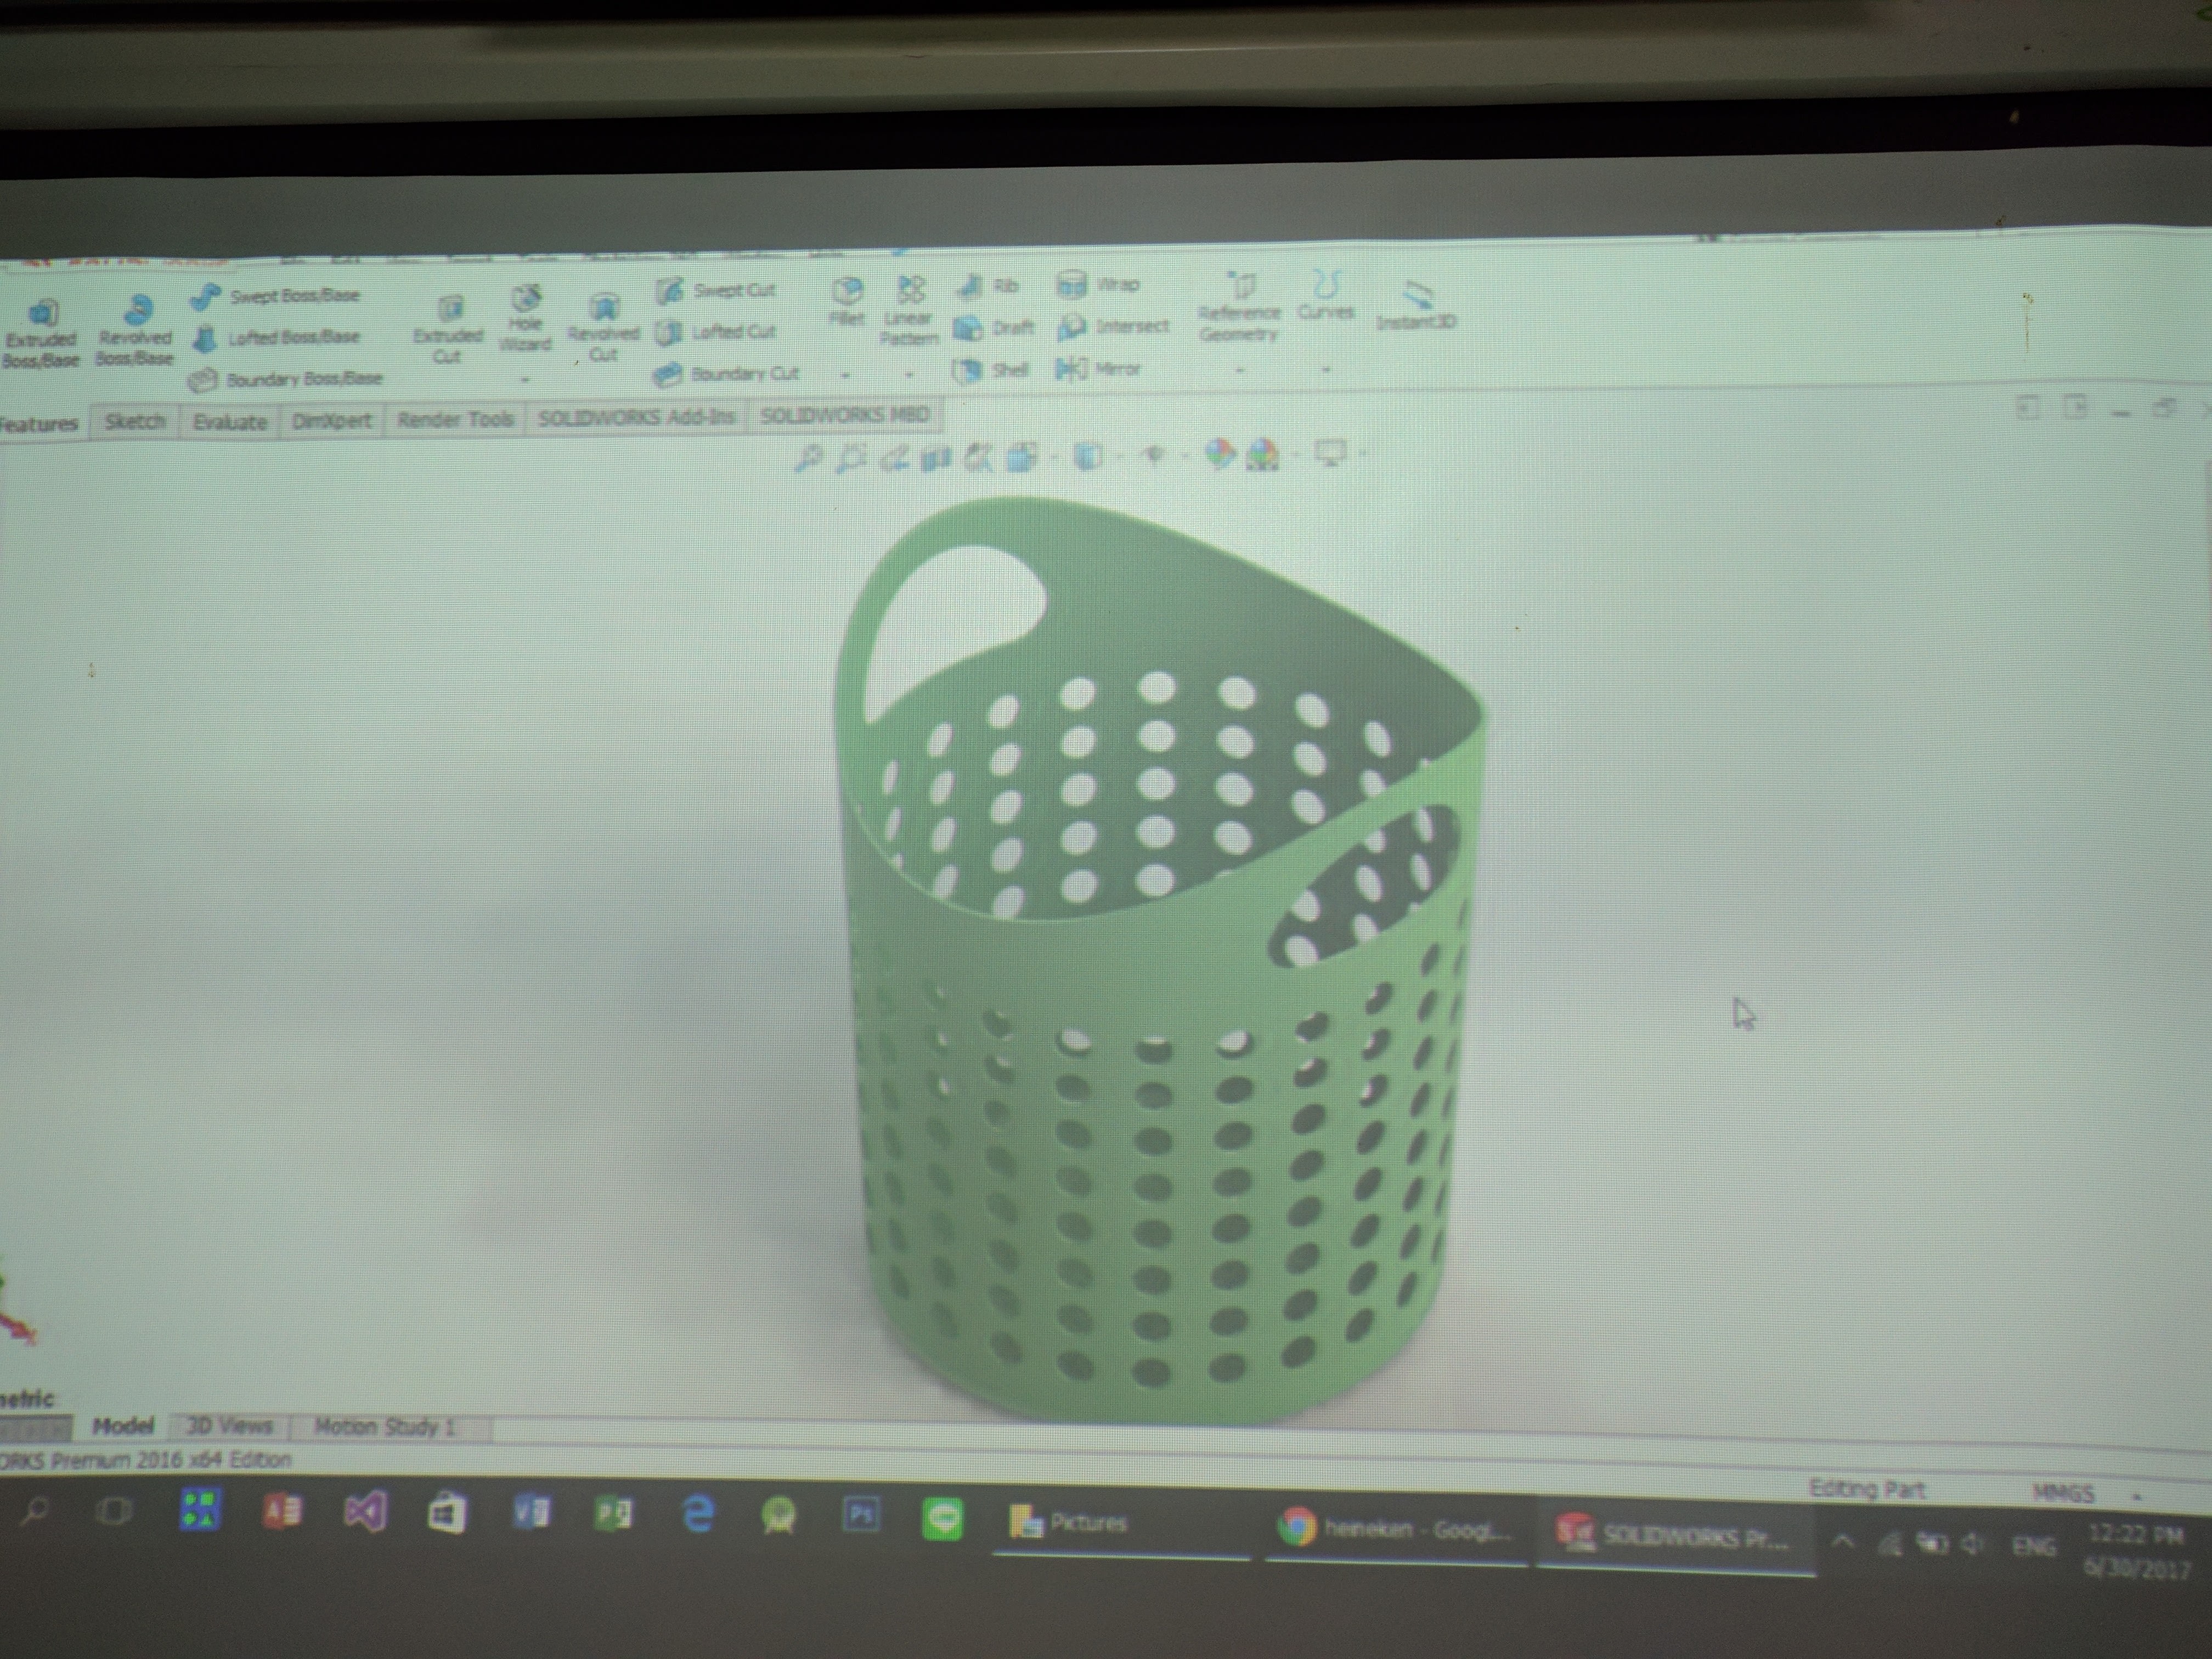This screenshot has width=2212, height=1659.
Task: Switch to the heineken Chrome window
Action: [x=1396, y=1529]
